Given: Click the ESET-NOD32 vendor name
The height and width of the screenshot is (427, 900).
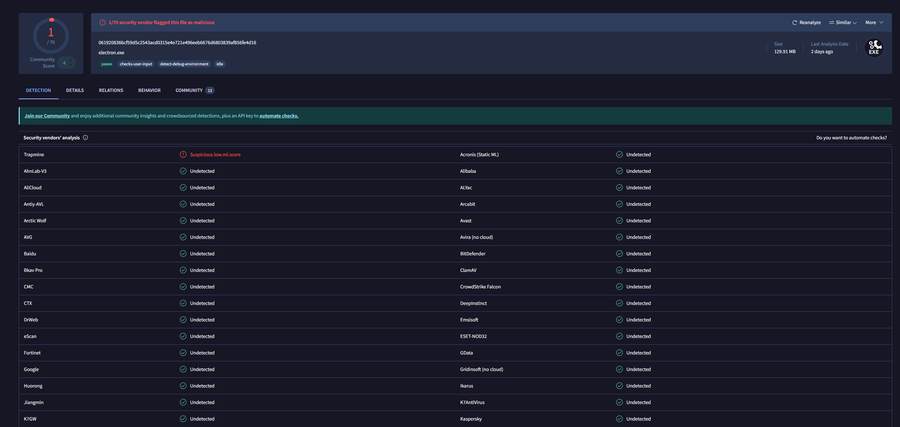Looking at the screenshot, I should tap(474, 336).
